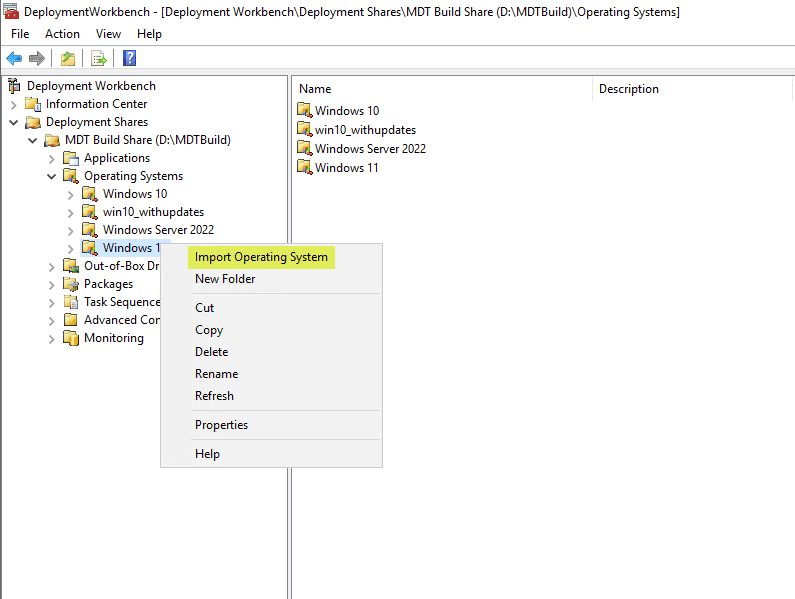Choose Help in the context menu
This screenshot has height=599, width=795.
click(x=271, y=454)
